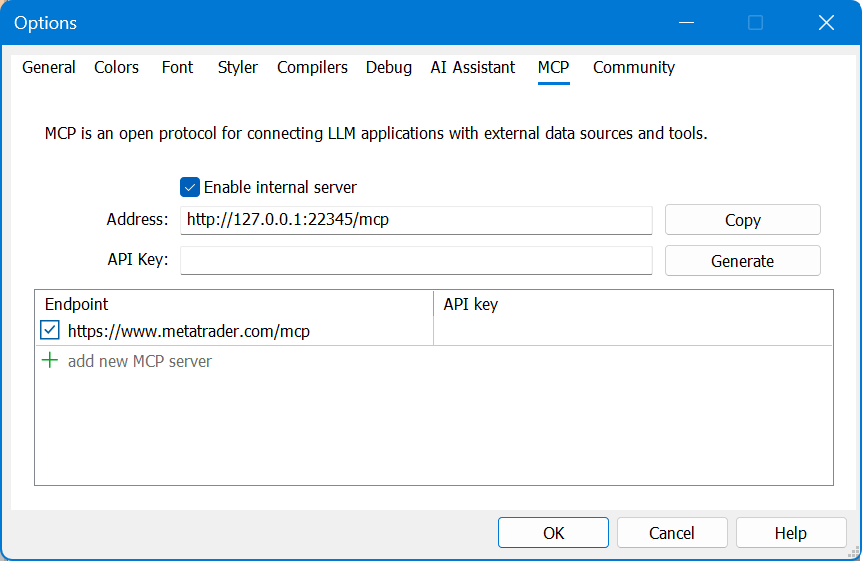Open the Debug tab

[x=389, y=67]
